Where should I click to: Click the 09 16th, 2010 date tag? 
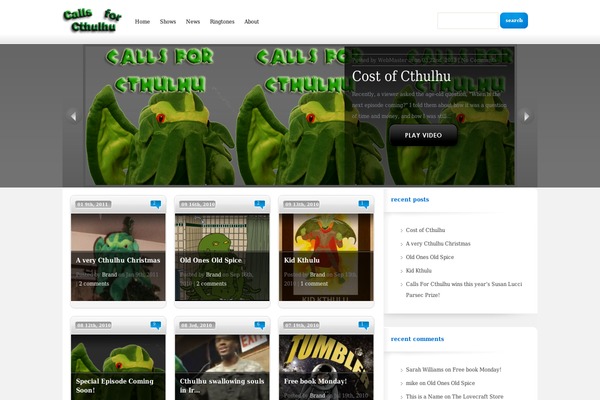click(x=197, y=204)
